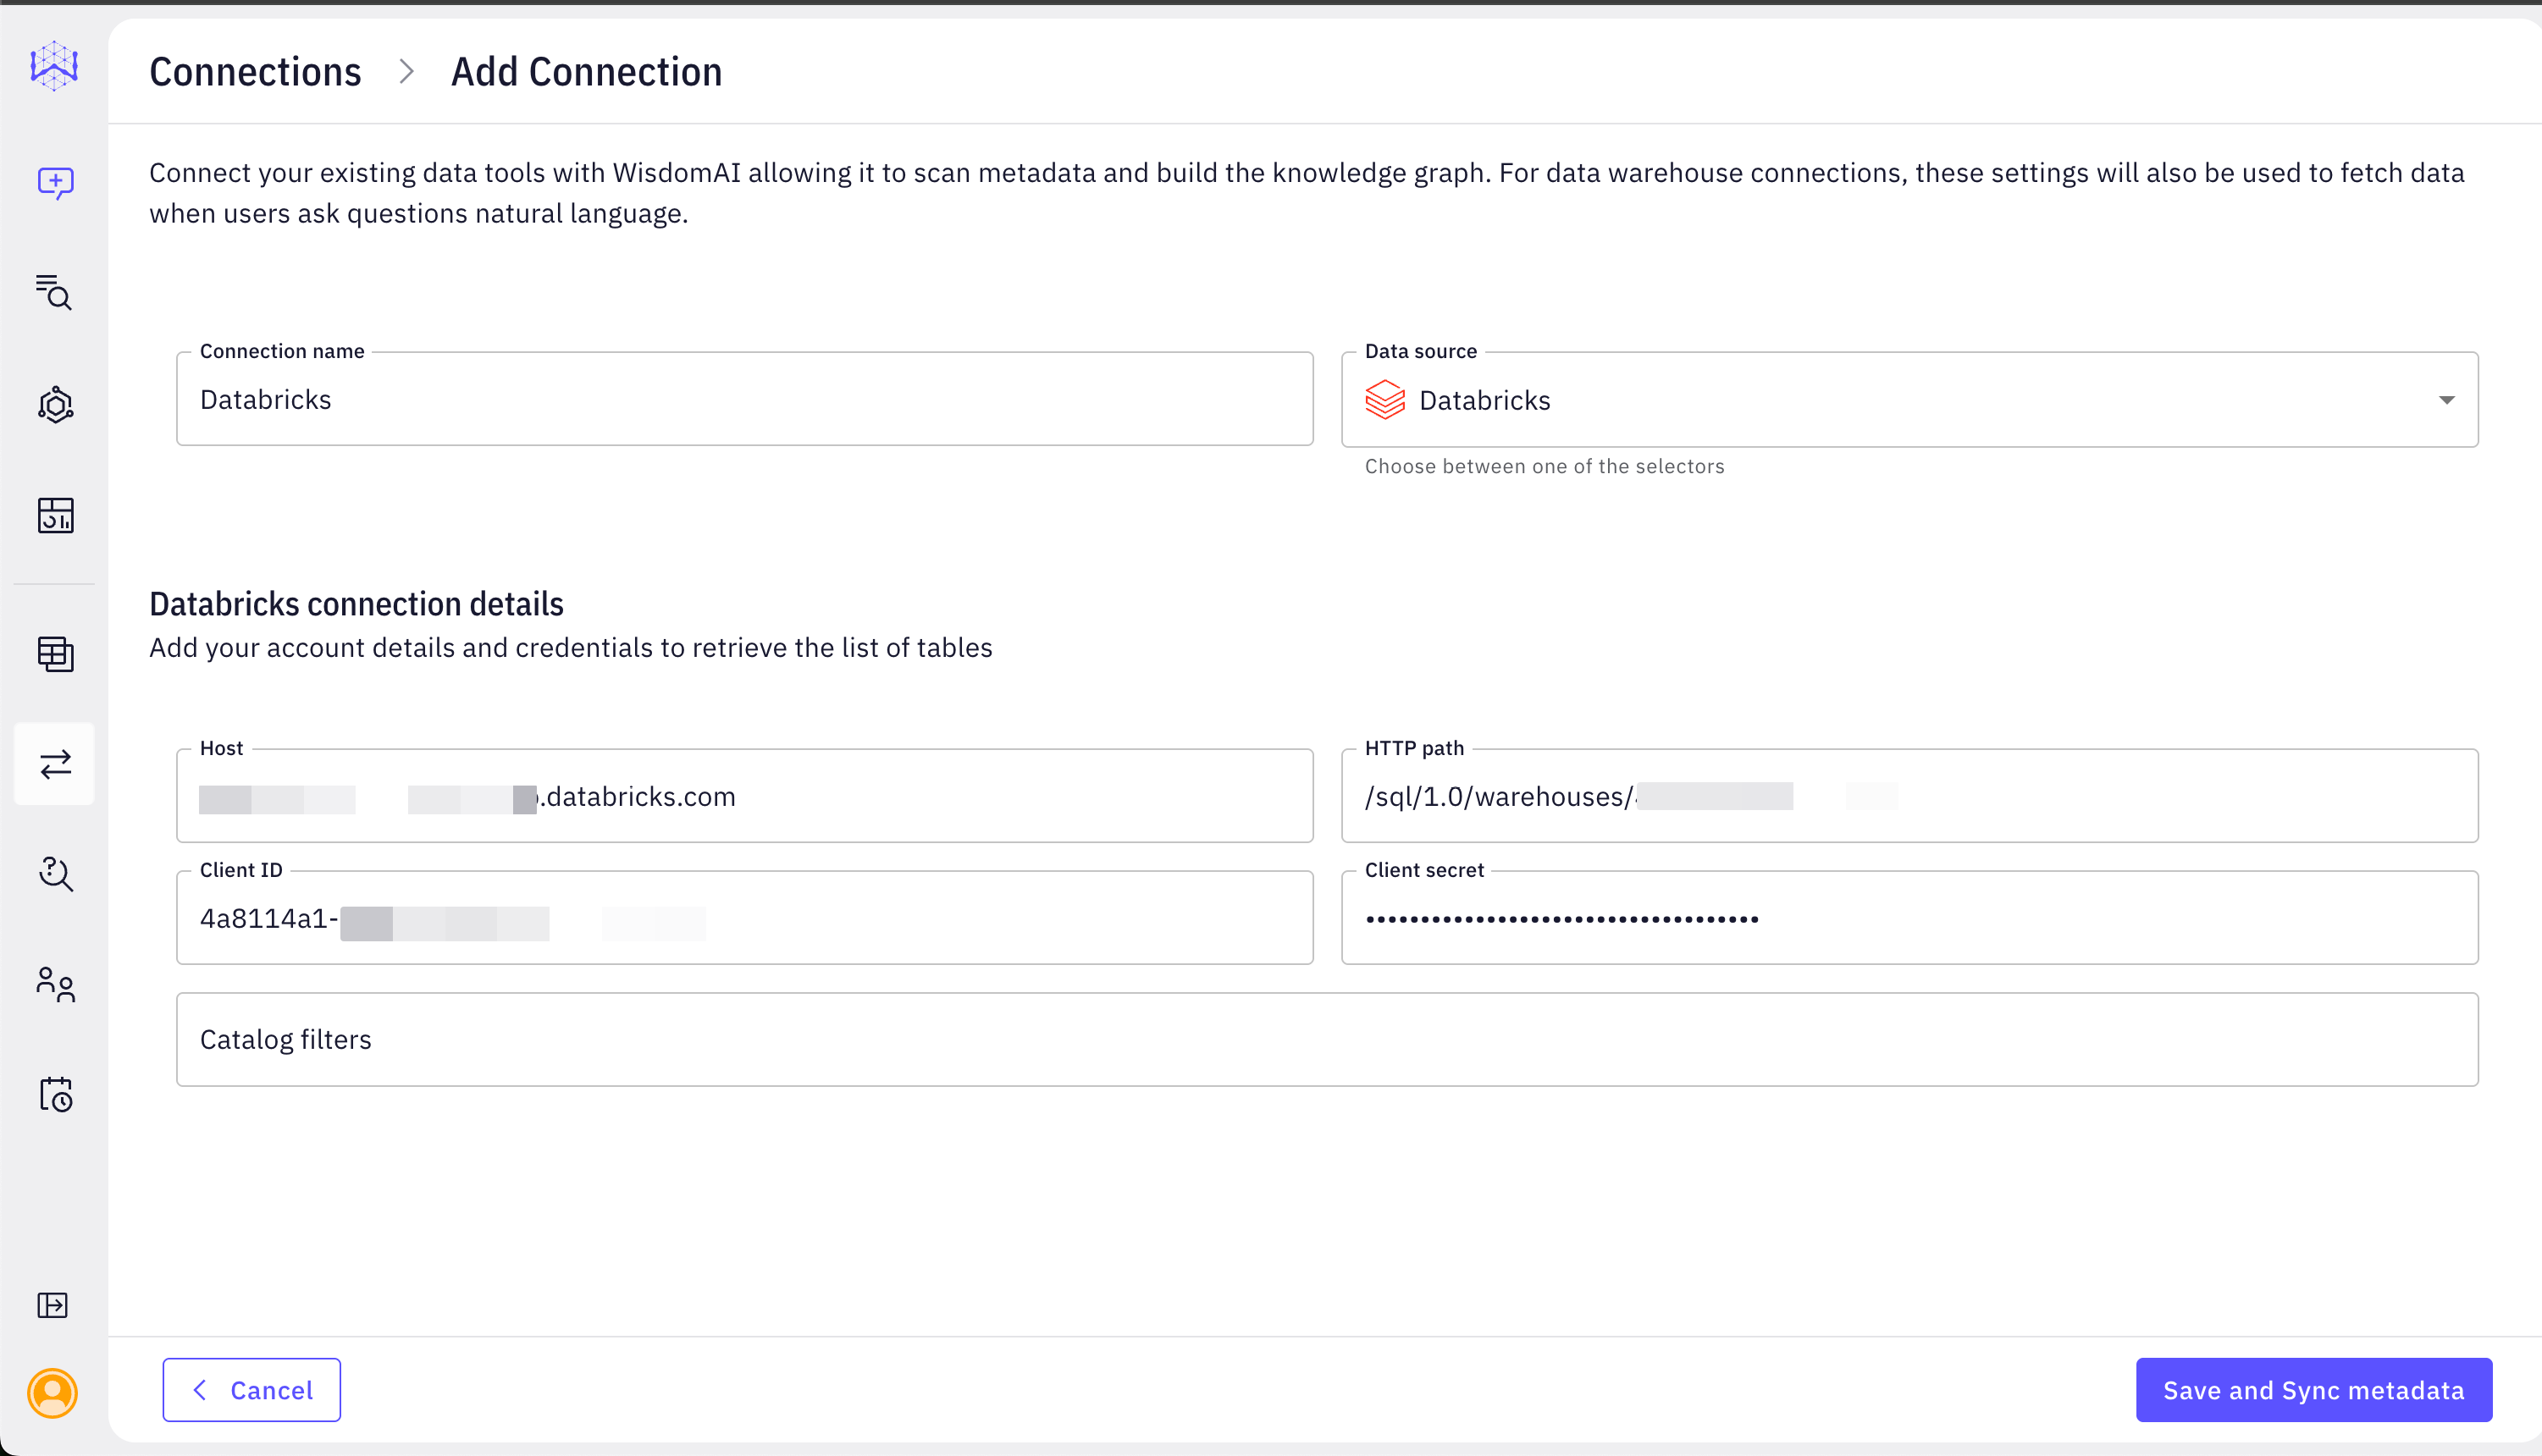Click the Databricks connection details heading

pos(356,604)
